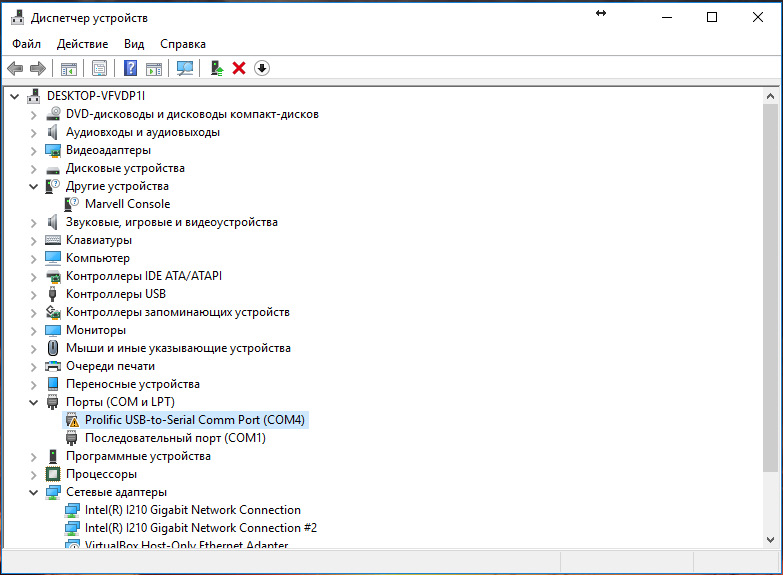This screenshot has width=783, height=575.
Task: Toggle the action pane toolbar icon
Action: click(x=154, y=68)
